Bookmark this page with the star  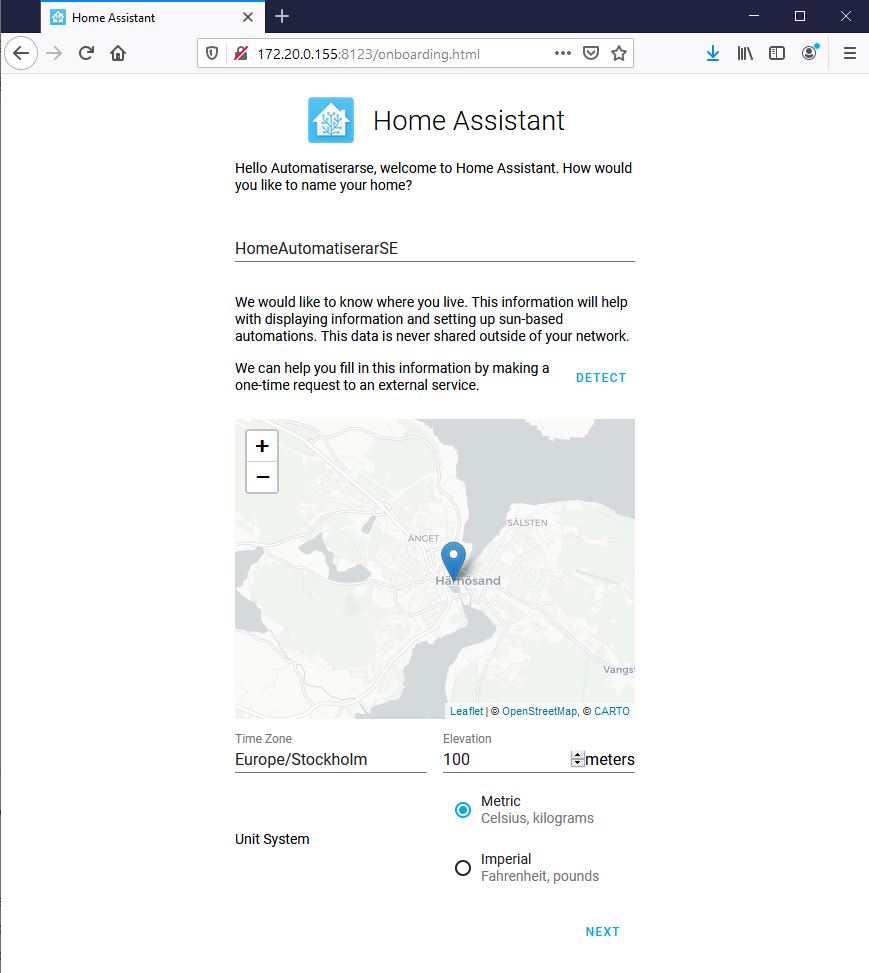tap(619, 53)
